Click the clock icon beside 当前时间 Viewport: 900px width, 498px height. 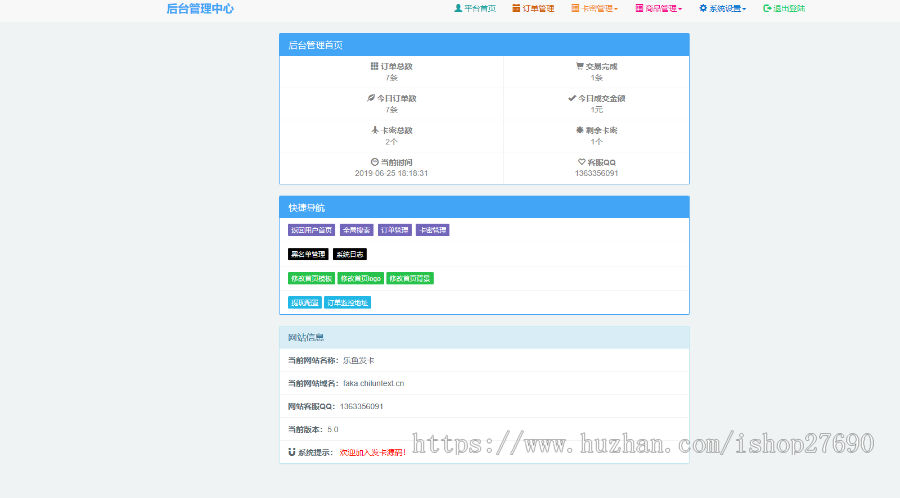point(374,162)
